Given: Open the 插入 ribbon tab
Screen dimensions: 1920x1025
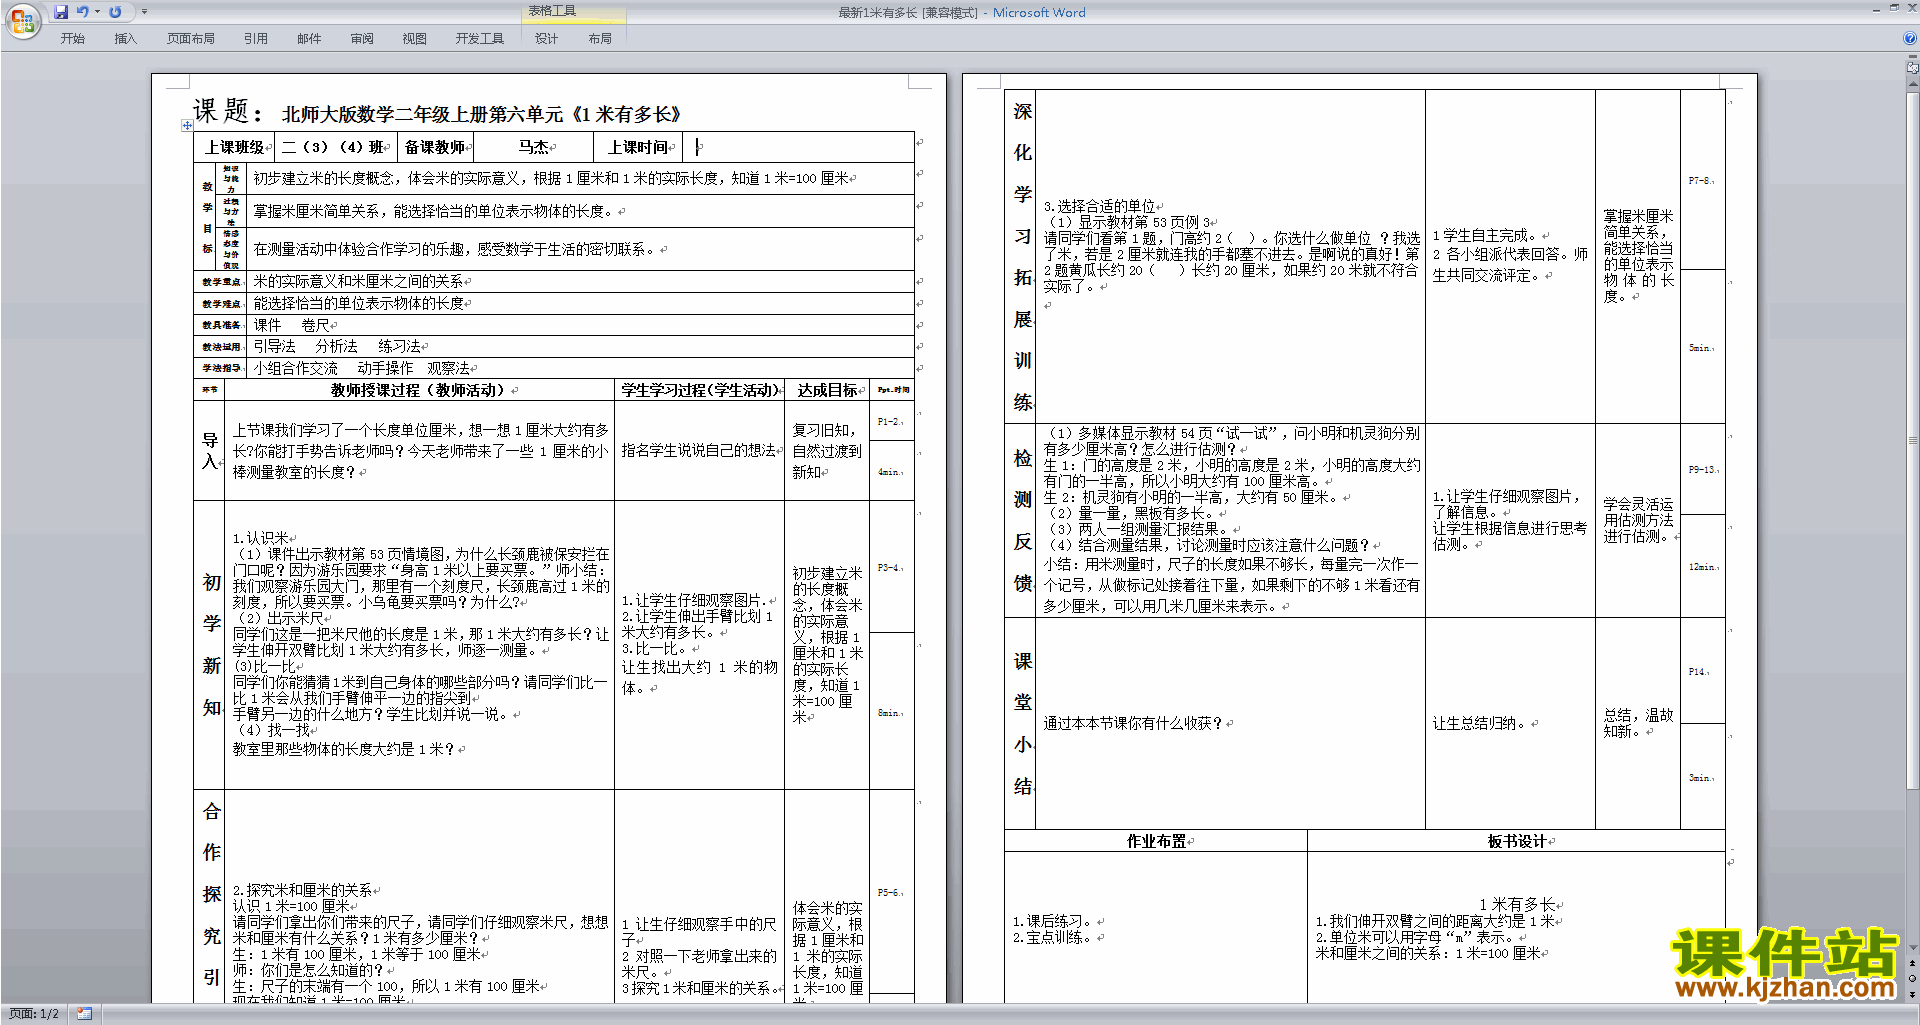Looking at the screenshot, I should tap(125, 39).
